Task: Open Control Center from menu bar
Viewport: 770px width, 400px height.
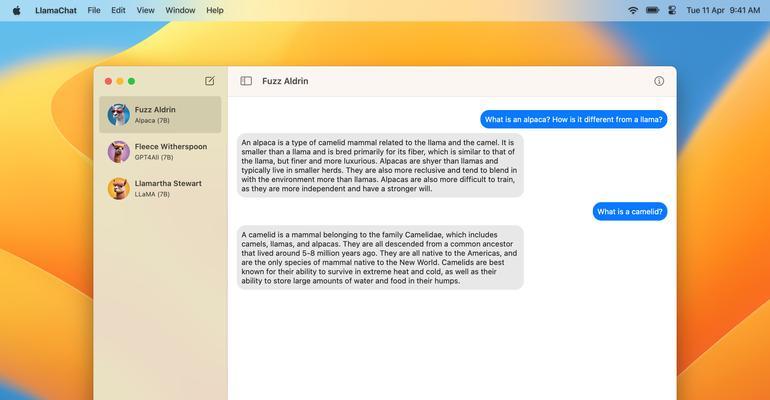Action: [672, 10]
